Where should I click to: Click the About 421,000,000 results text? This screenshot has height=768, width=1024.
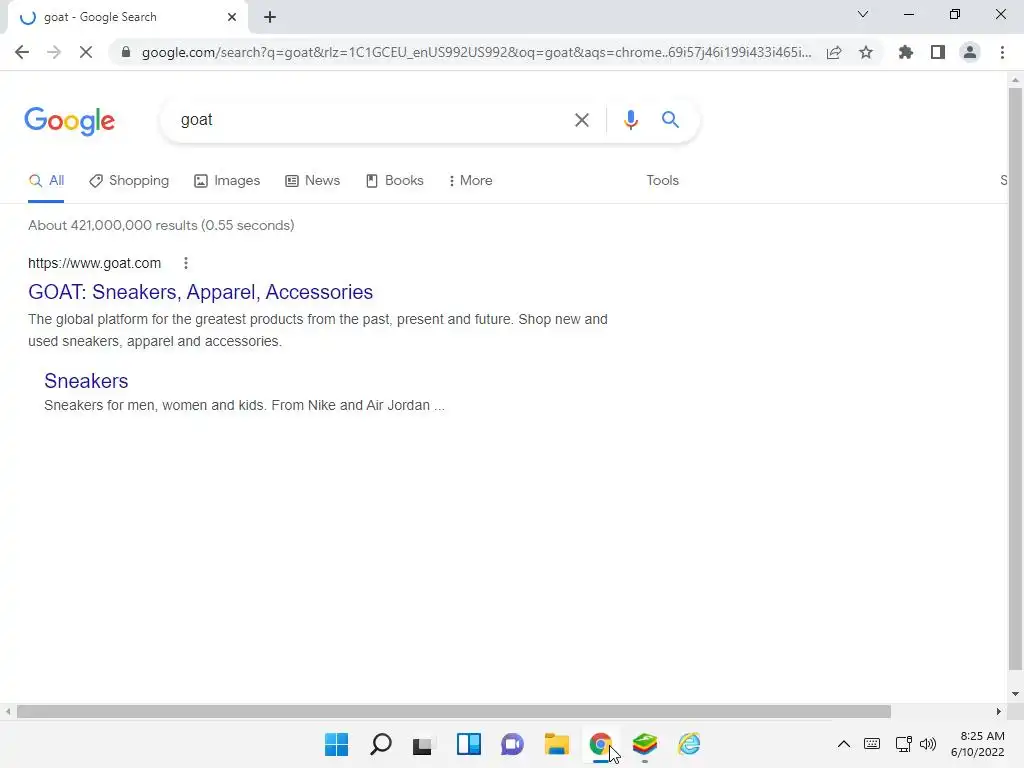point(161,225)
